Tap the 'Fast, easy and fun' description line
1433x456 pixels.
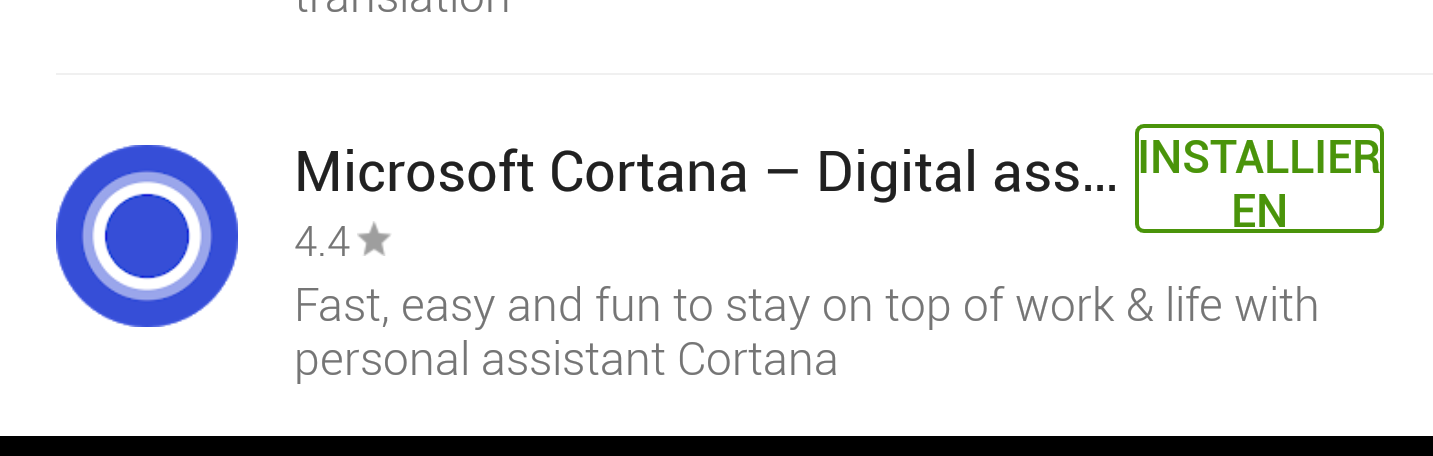(805, 305)
